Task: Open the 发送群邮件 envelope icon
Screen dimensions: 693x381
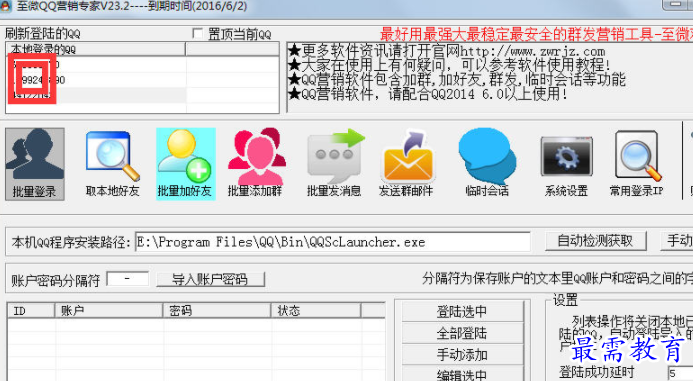Action: pyautogui.click(x=406, y=164)
